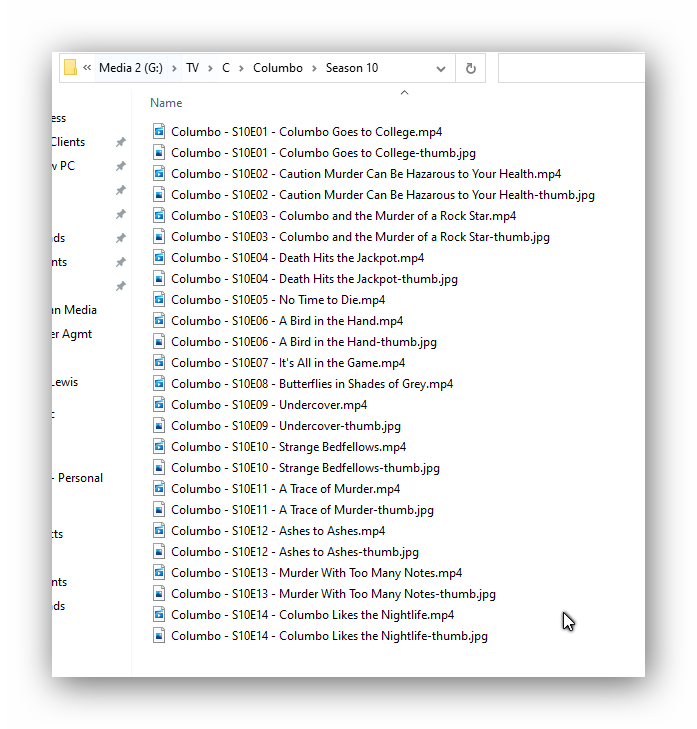Open the sidebar item ending in 'Agmt'
The height and width of the screenshot is (729, 697).
[x=72, y=334]
